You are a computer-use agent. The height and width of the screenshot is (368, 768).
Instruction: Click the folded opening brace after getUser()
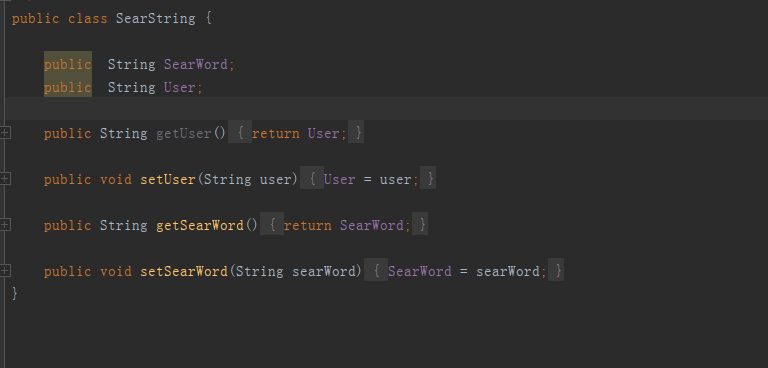[x=240, y=133]
